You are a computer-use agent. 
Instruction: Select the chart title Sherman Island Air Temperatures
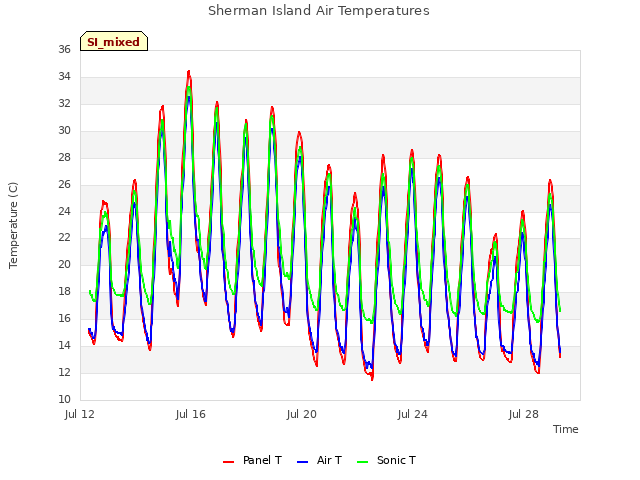pyautogui.click(x=319, y=11)
